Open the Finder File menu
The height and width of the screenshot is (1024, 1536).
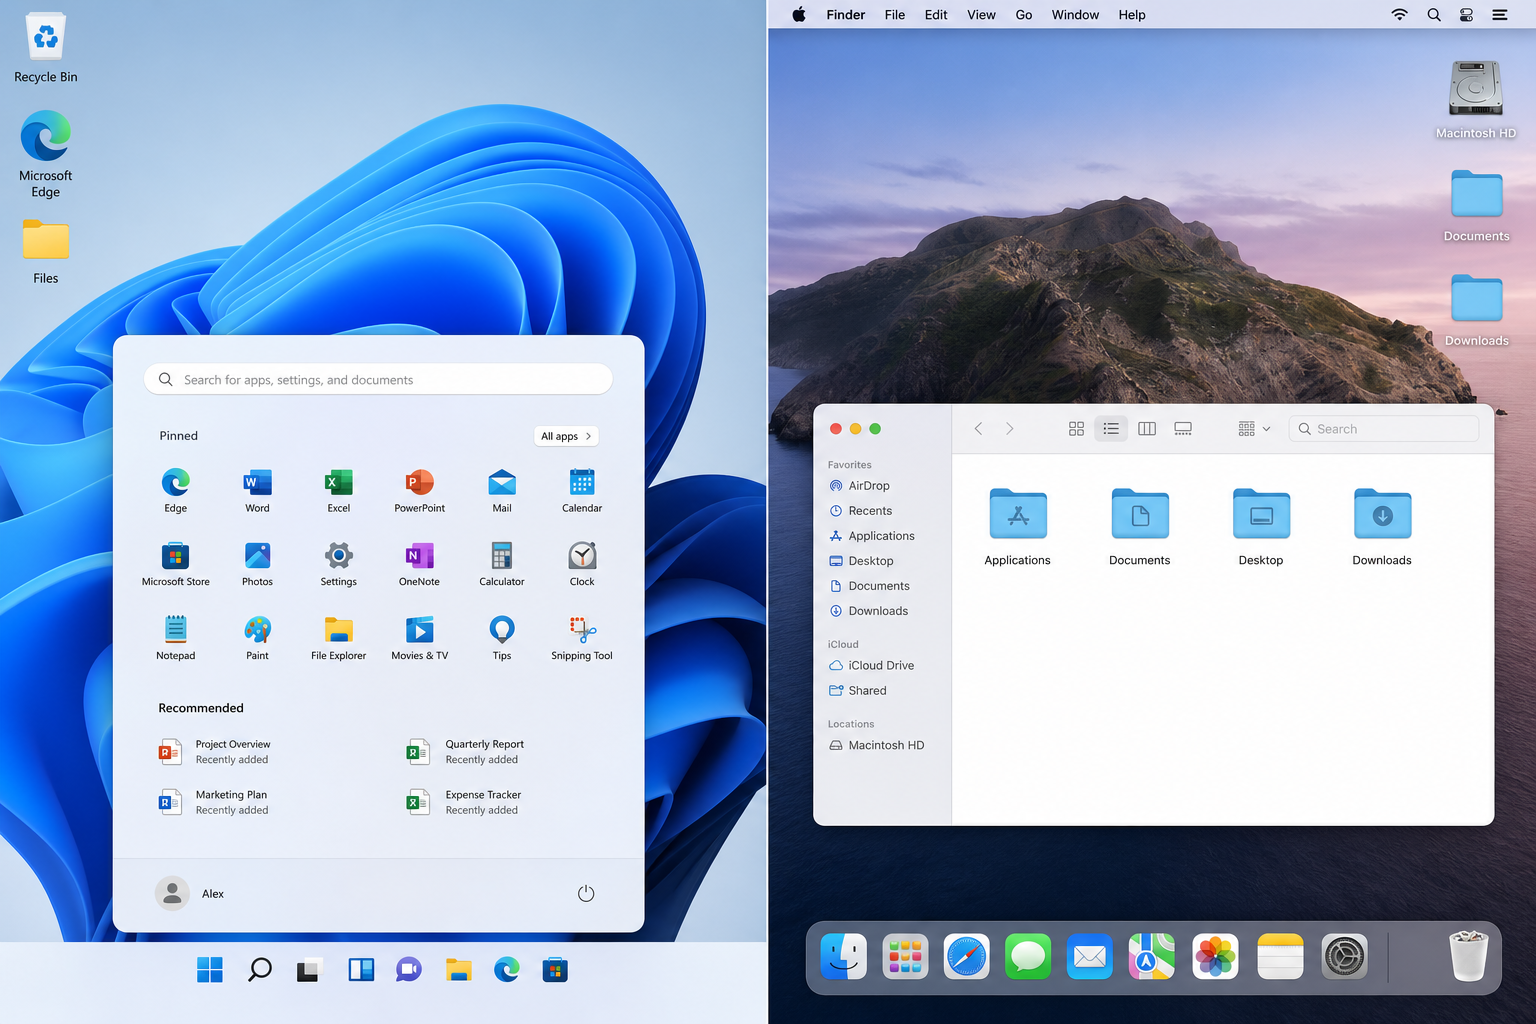pyautogui.click(x=895, y=15)
